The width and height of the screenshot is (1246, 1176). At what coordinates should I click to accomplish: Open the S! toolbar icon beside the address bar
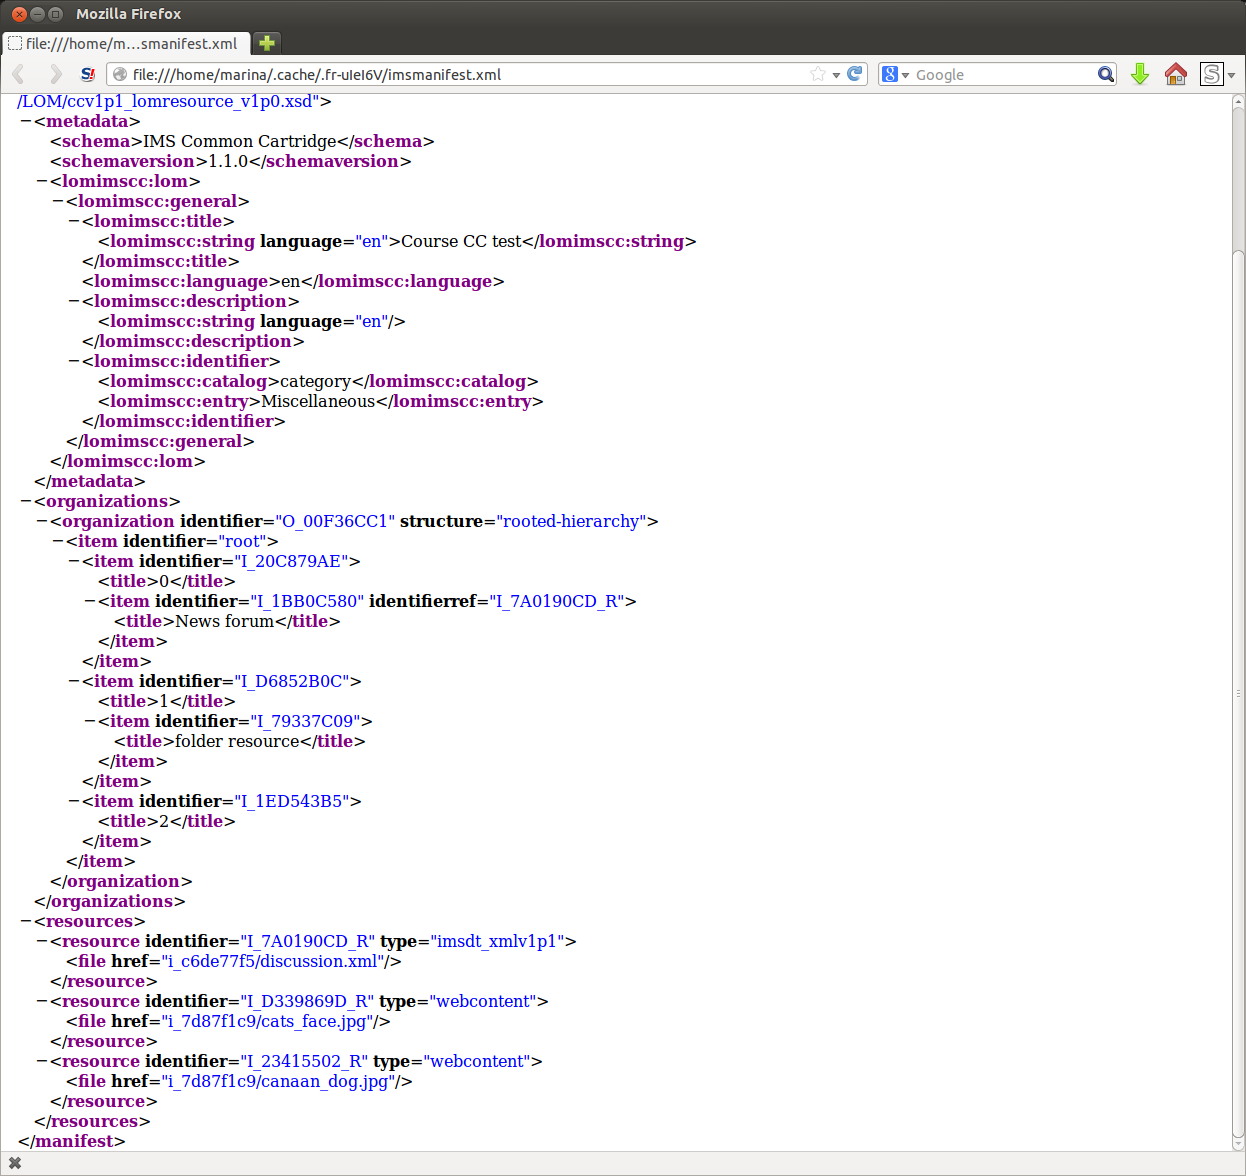coord(88,74)
